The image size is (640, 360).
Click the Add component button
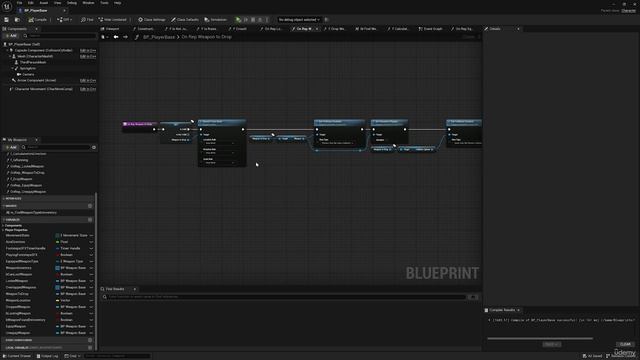(x=11, y=36)
